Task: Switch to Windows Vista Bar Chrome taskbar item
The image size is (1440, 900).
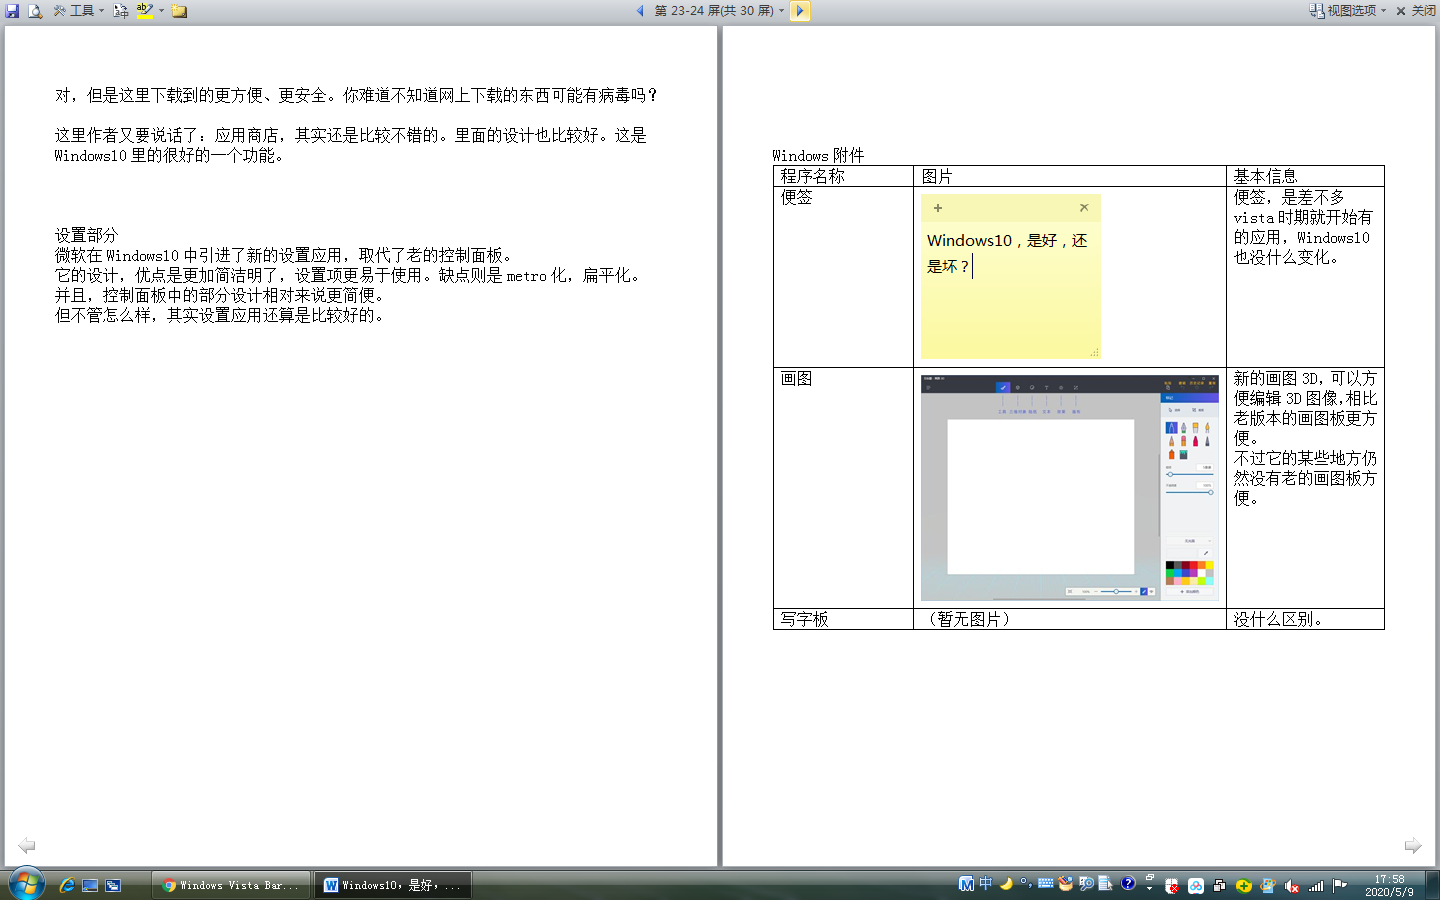Action: point(230,885)
